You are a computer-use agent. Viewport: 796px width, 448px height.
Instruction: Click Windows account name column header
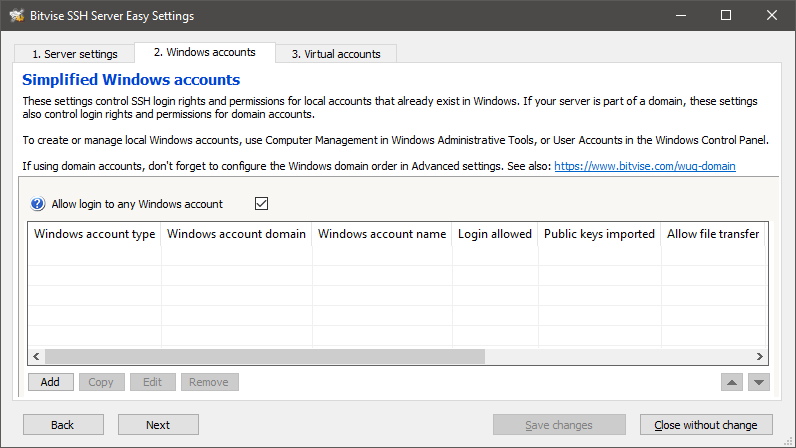pos(382,234)
